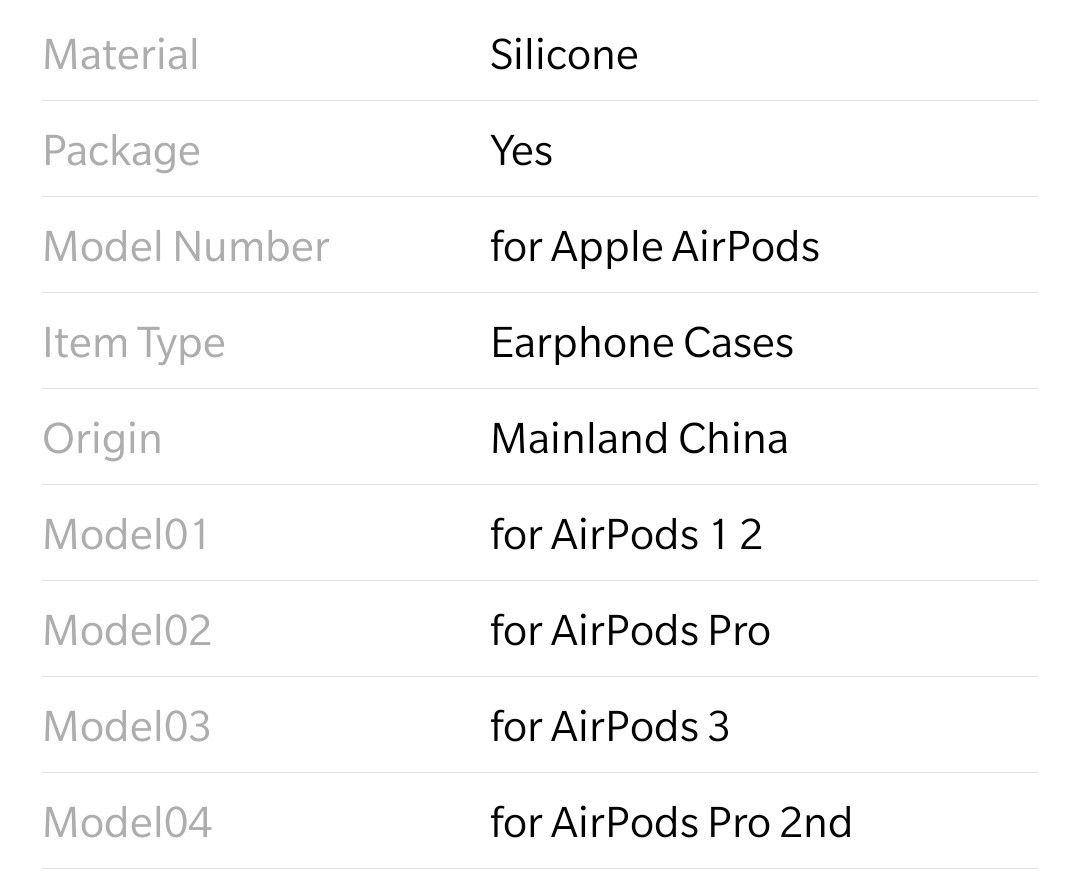The image size is (1080, 877).
Task: Select the Origin label
Action: [x=102, y=440]
